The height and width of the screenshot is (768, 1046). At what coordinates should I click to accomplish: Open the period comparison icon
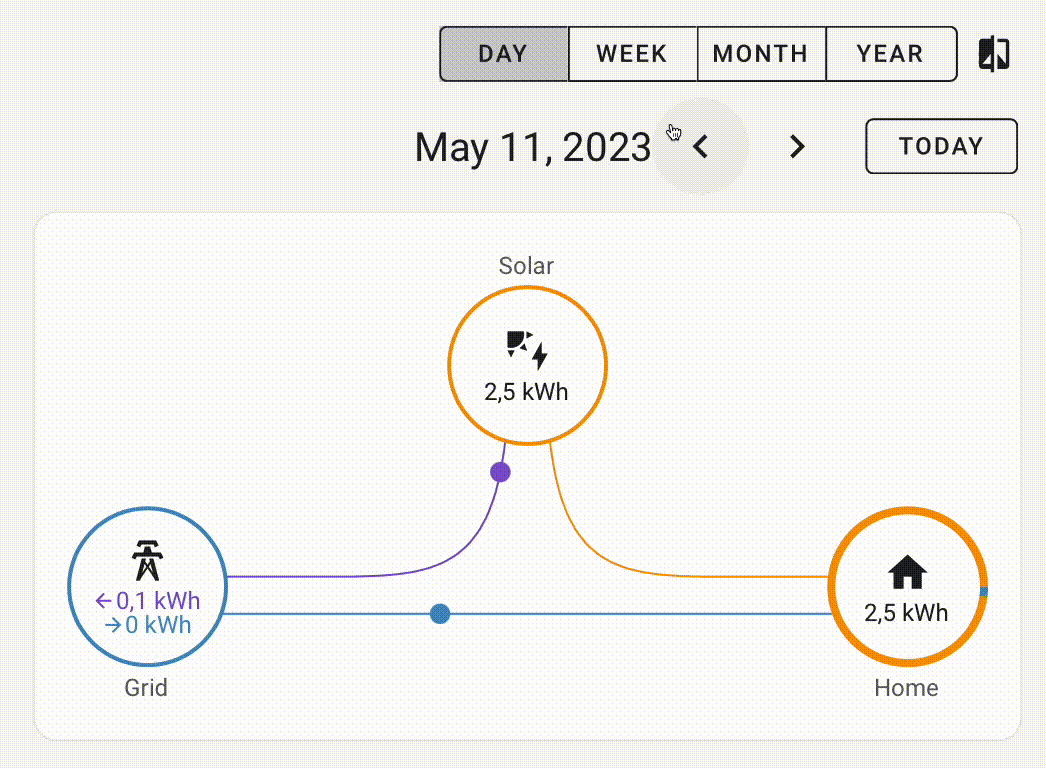(993, 54)
